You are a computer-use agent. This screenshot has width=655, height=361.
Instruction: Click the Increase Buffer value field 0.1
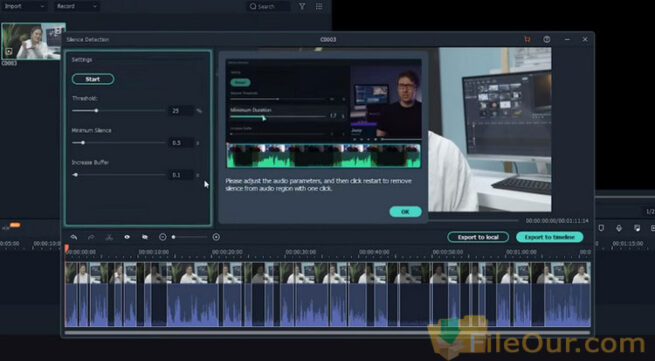(181, 175)
